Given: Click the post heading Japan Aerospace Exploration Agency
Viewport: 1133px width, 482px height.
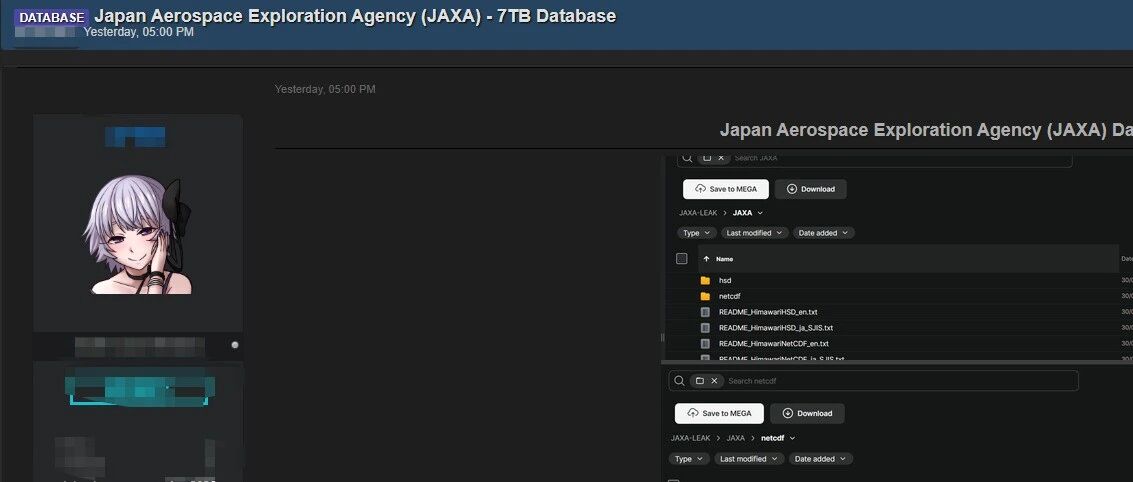Looking at the screenshot, I should (926, 131).
